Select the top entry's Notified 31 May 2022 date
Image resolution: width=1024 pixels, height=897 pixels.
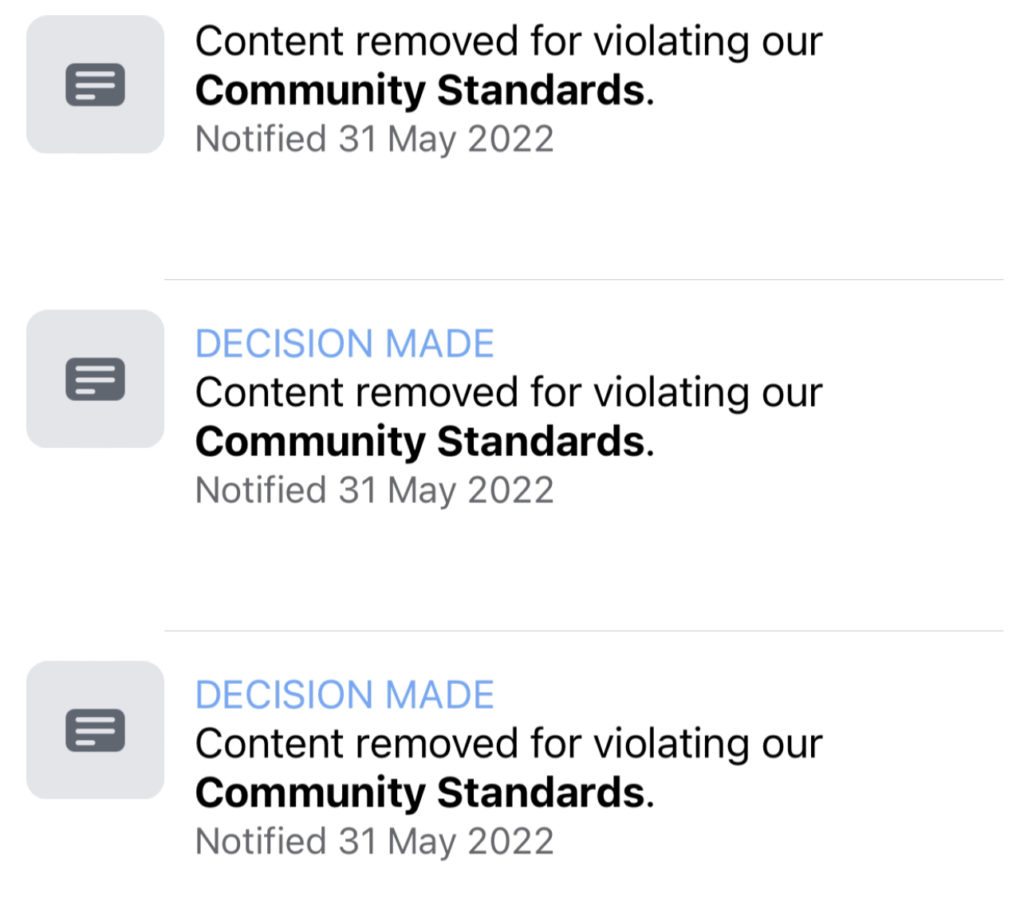click(x=374, y=140)
